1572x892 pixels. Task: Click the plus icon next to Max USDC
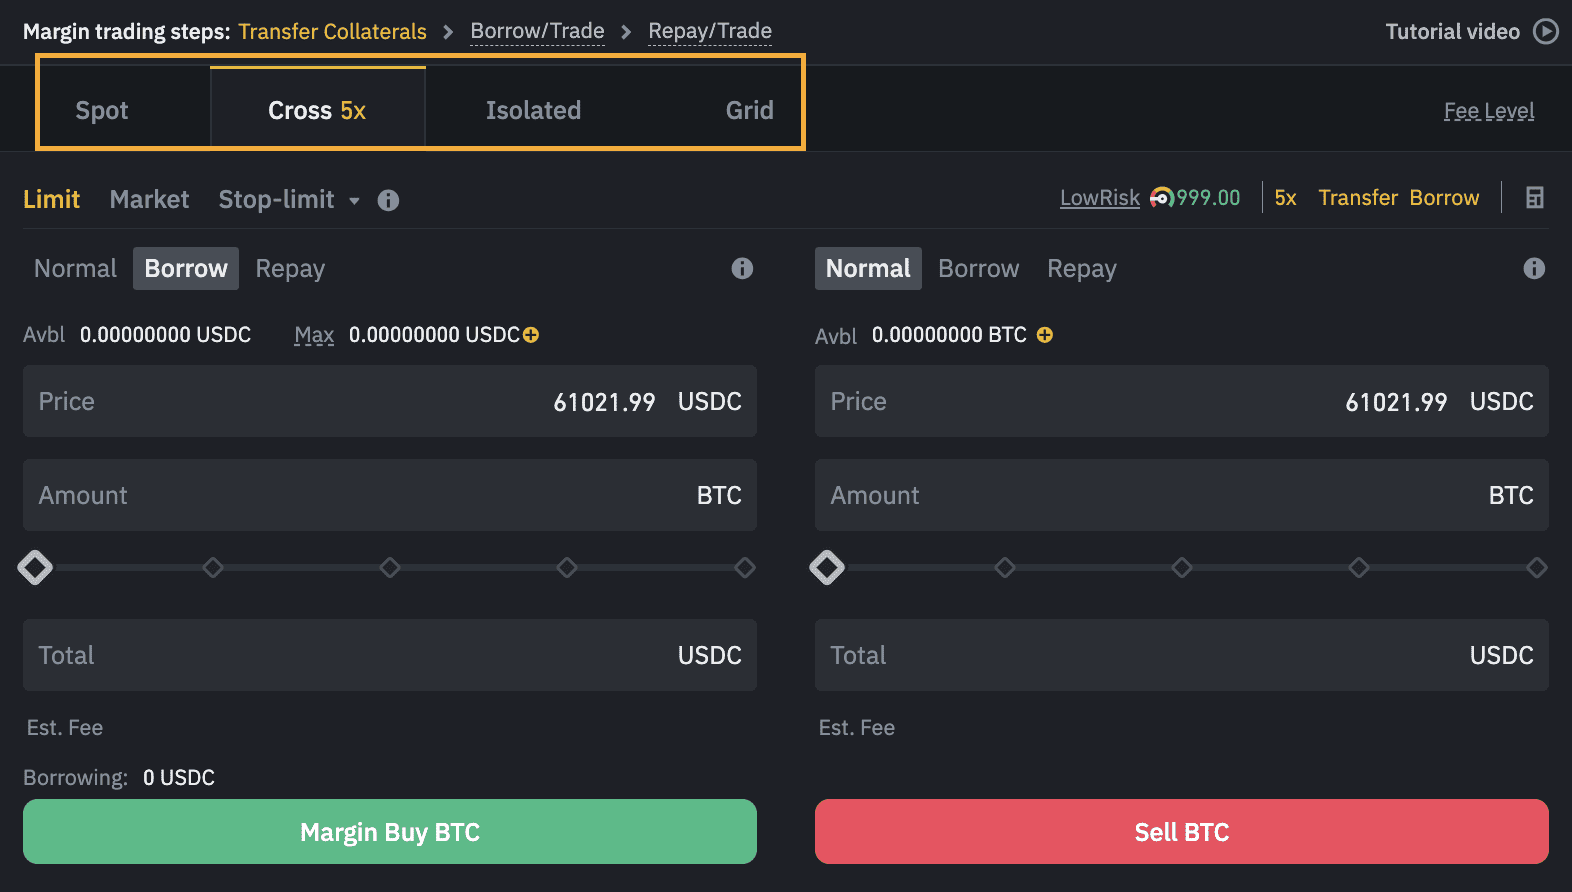[x=531, y=335]
